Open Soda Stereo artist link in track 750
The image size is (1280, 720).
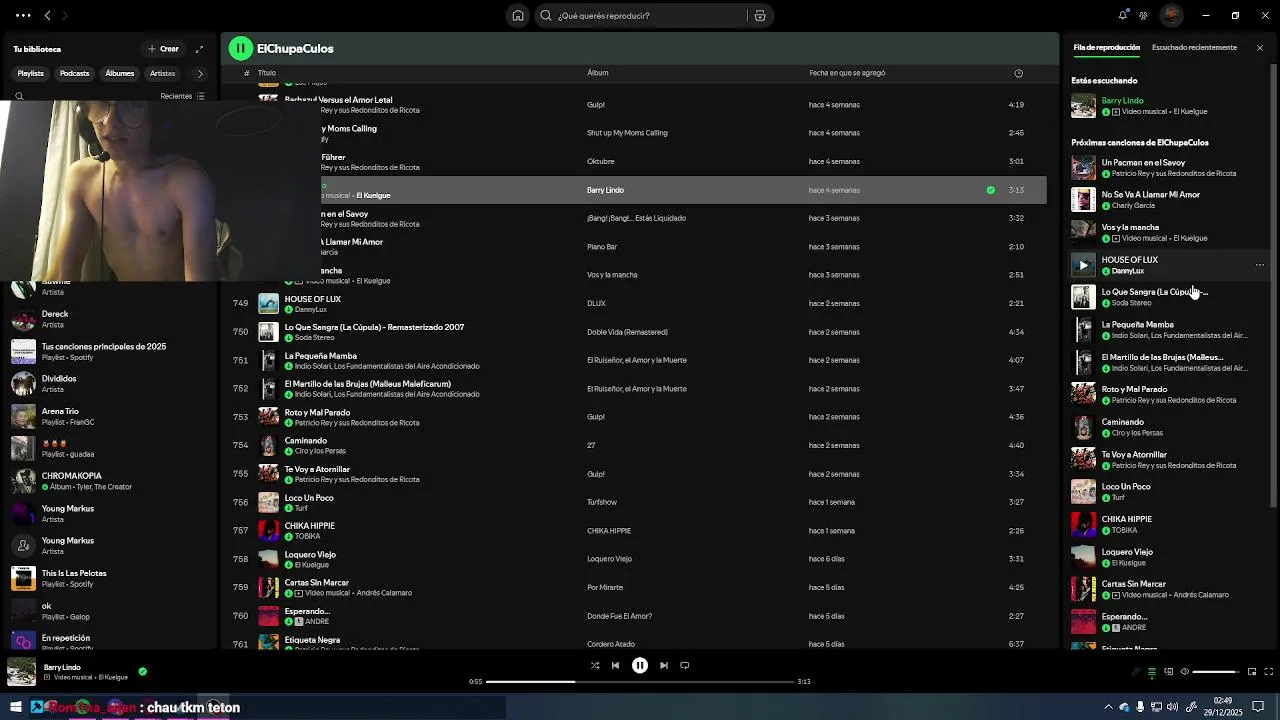click(x=316, y=338)
